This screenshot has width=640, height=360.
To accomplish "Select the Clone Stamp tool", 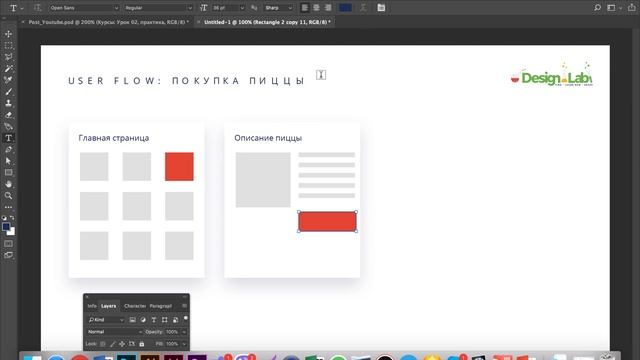I will tap(8, 103).
